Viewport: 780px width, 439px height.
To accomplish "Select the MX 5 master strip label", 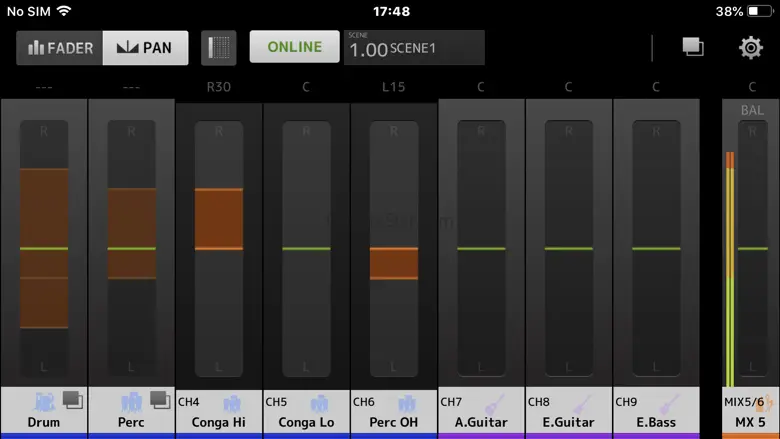I will coord(750,422).
